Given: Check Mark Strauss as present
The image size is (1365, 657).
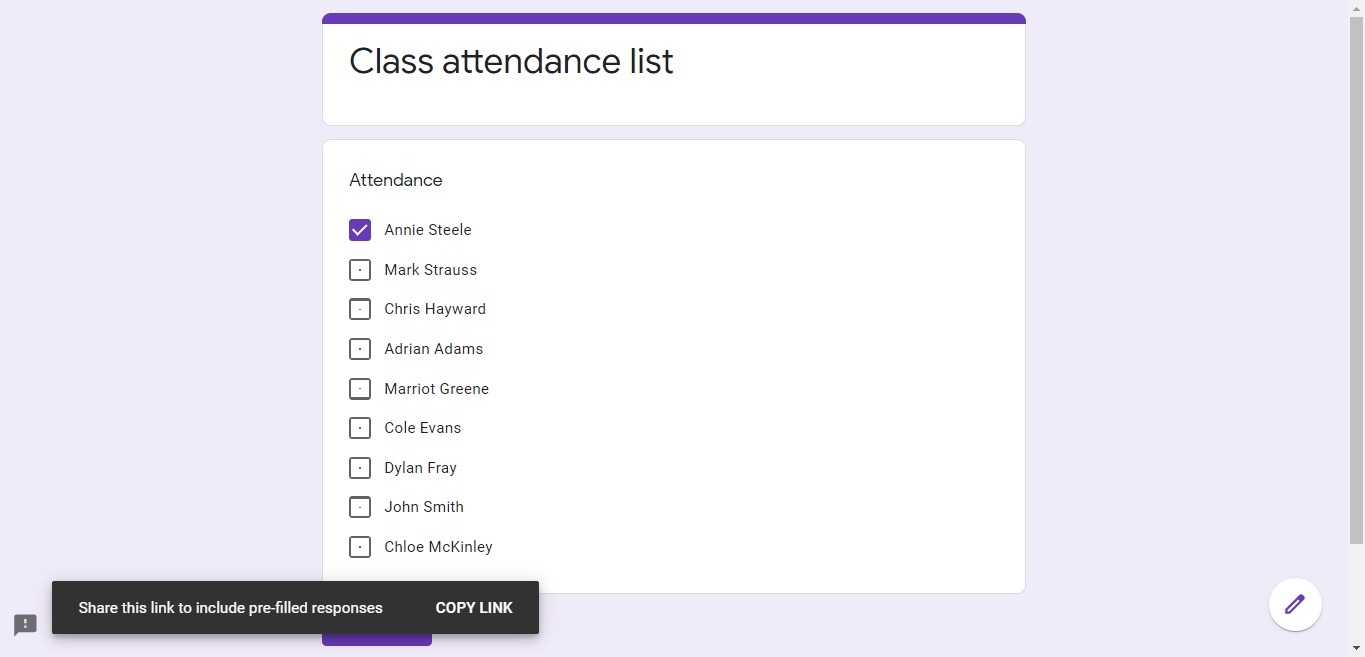Looking at the screenshot, I should (359, 269).
